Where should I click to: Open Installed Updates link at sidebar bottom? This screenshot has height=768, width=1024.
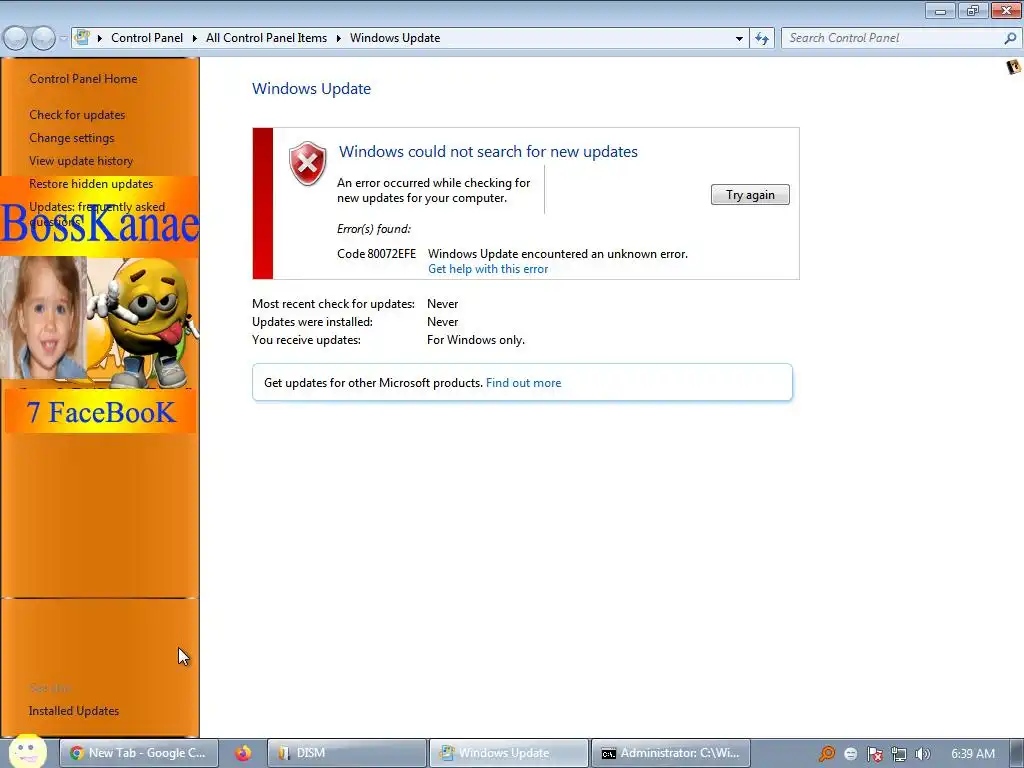[x=74, y=711]
